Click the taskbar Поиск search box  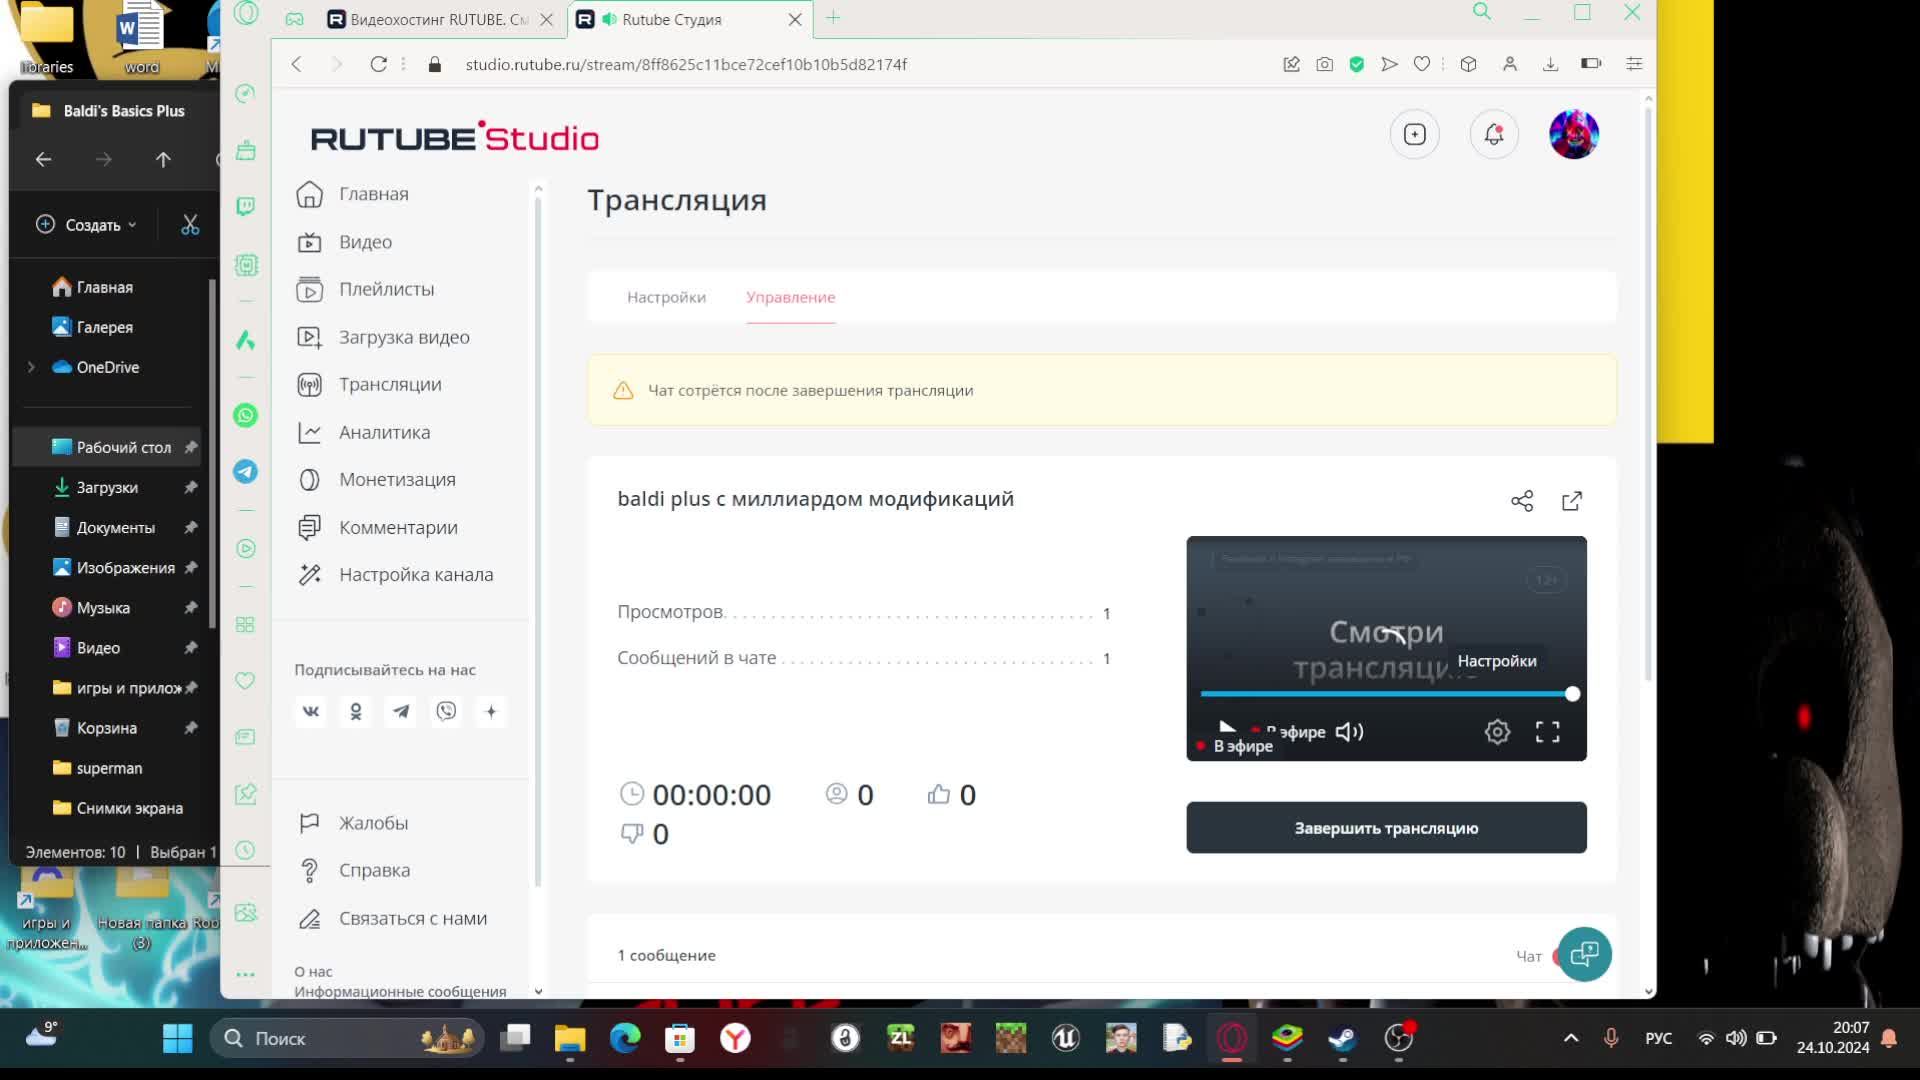[x=346, y=1038]
